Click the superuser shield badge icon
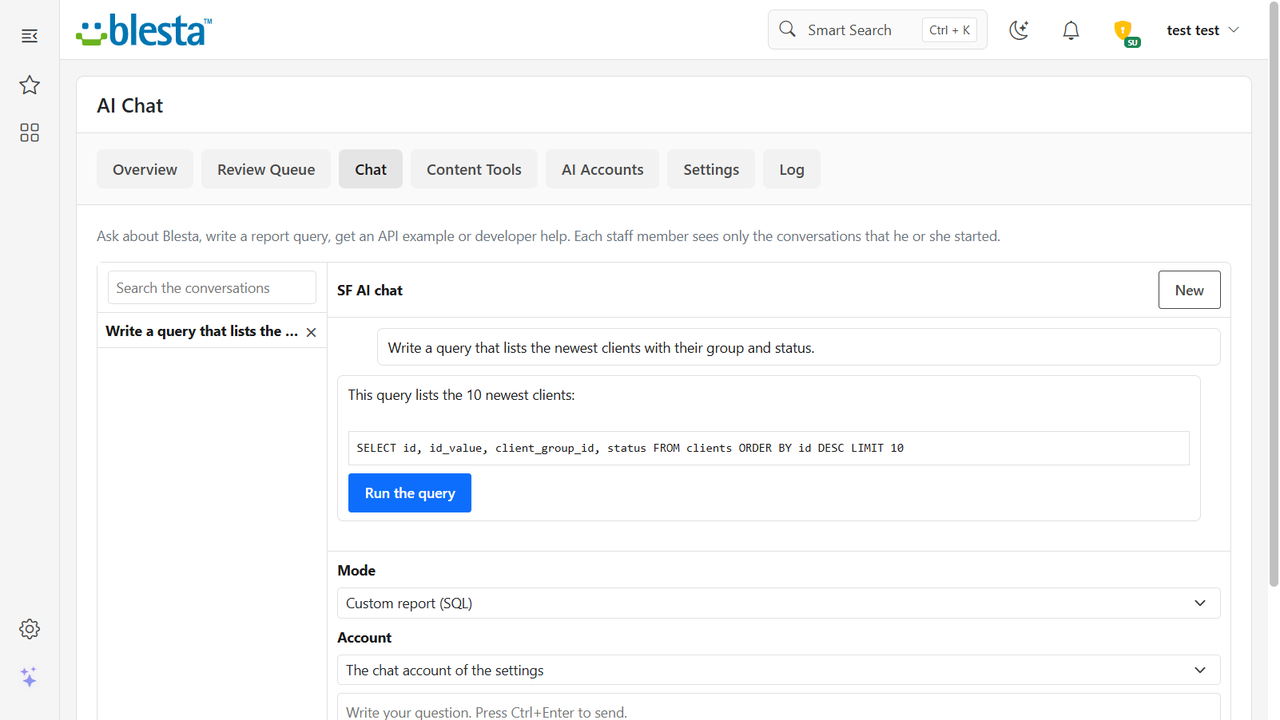Image resolution: width=1280 pixels, height=720 pixels. (x=1125, y=32)
